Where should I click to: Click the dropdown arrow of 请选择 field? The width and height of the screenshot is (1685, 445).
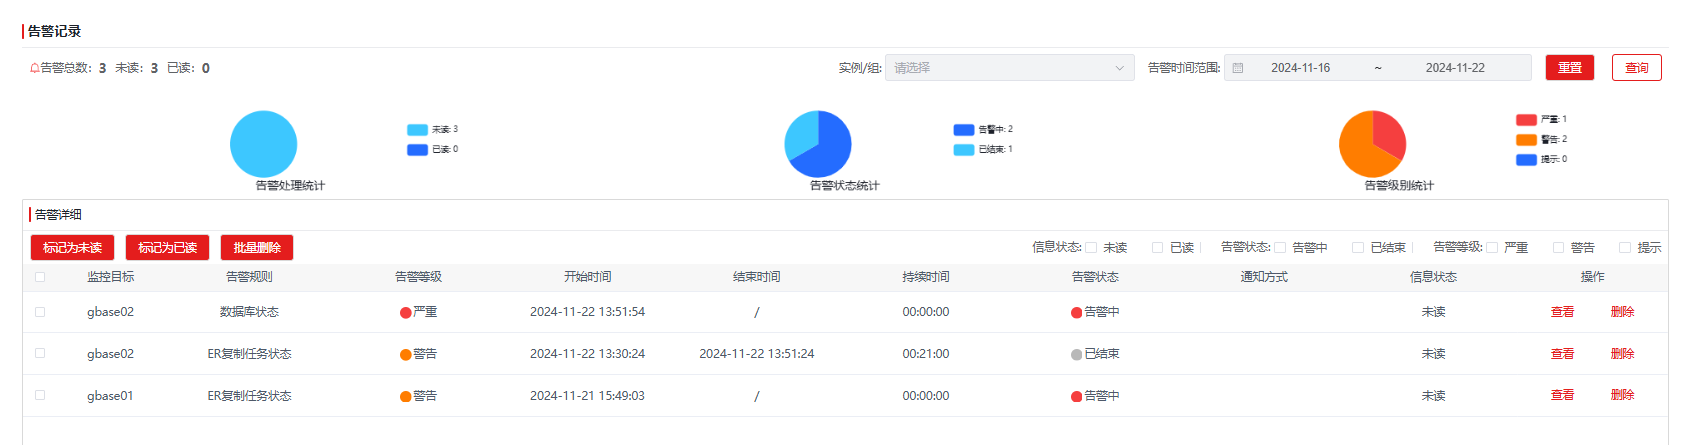(1119, 68)
